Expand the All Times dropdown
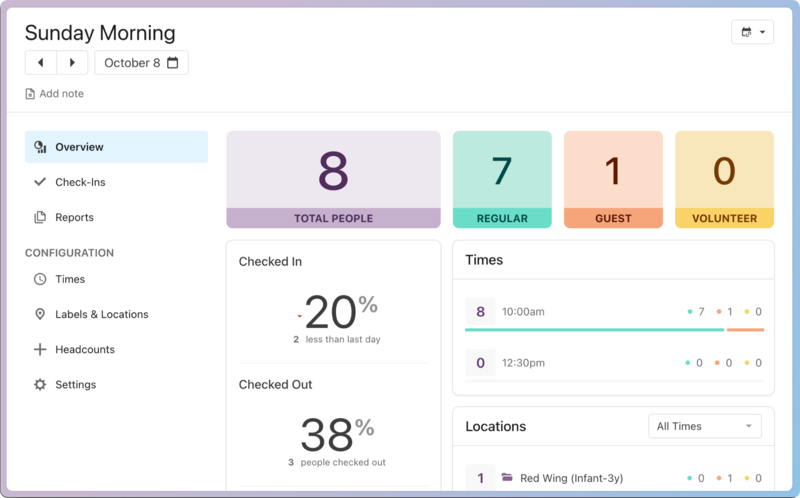The image size is (800, 498). click(704, 426)
